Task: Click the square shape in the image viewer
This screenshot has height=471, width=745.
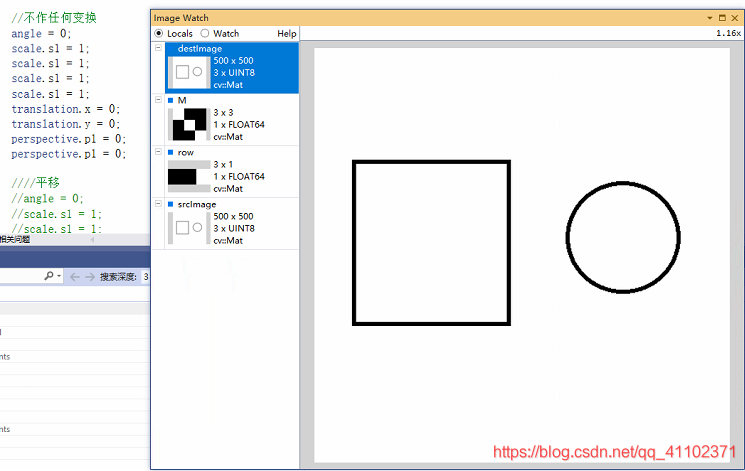Action: pos(431,243)
